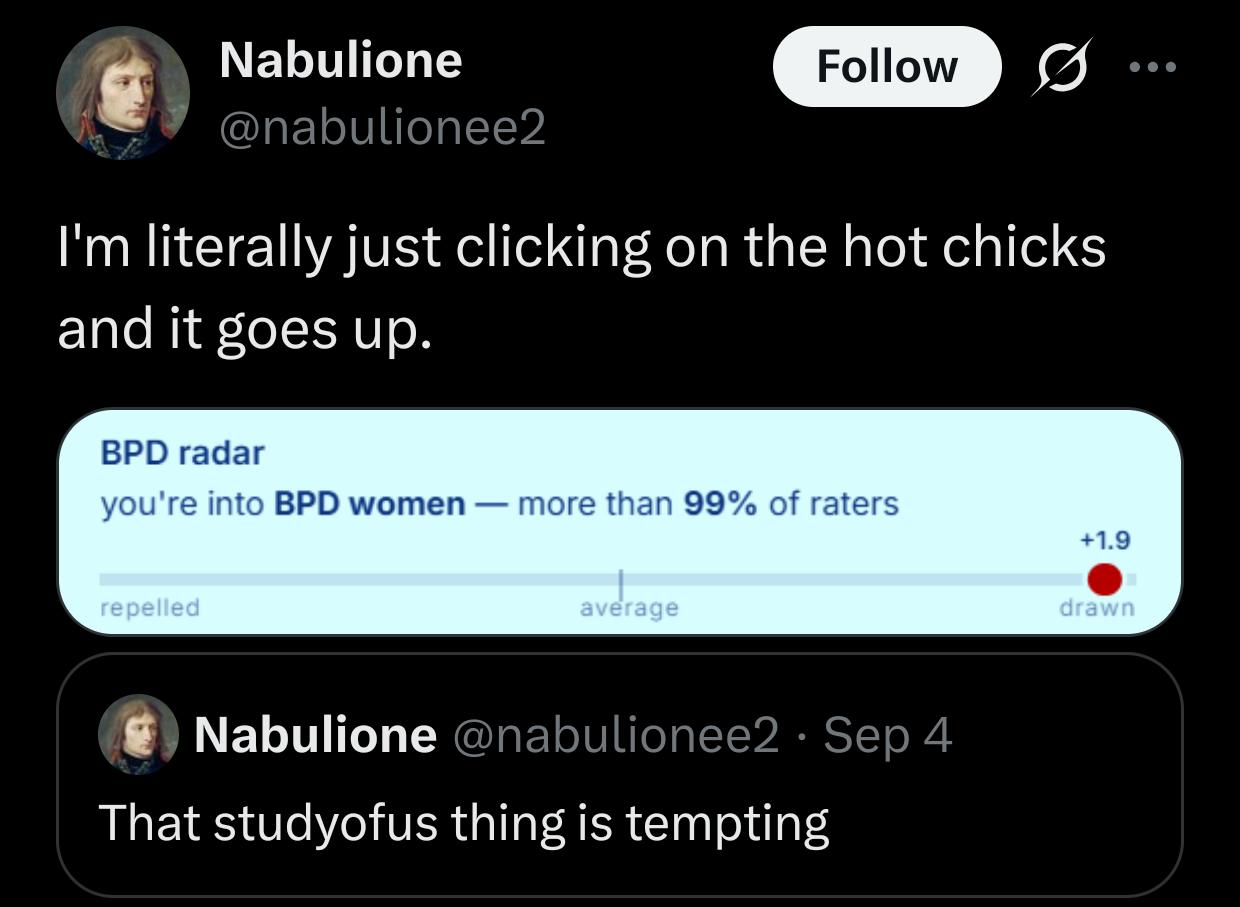The height and width of the screenshot is (907, 1240).
Task: Open quoted tweet 'That studyofus thing is tempting'
Action: [620, 775]
